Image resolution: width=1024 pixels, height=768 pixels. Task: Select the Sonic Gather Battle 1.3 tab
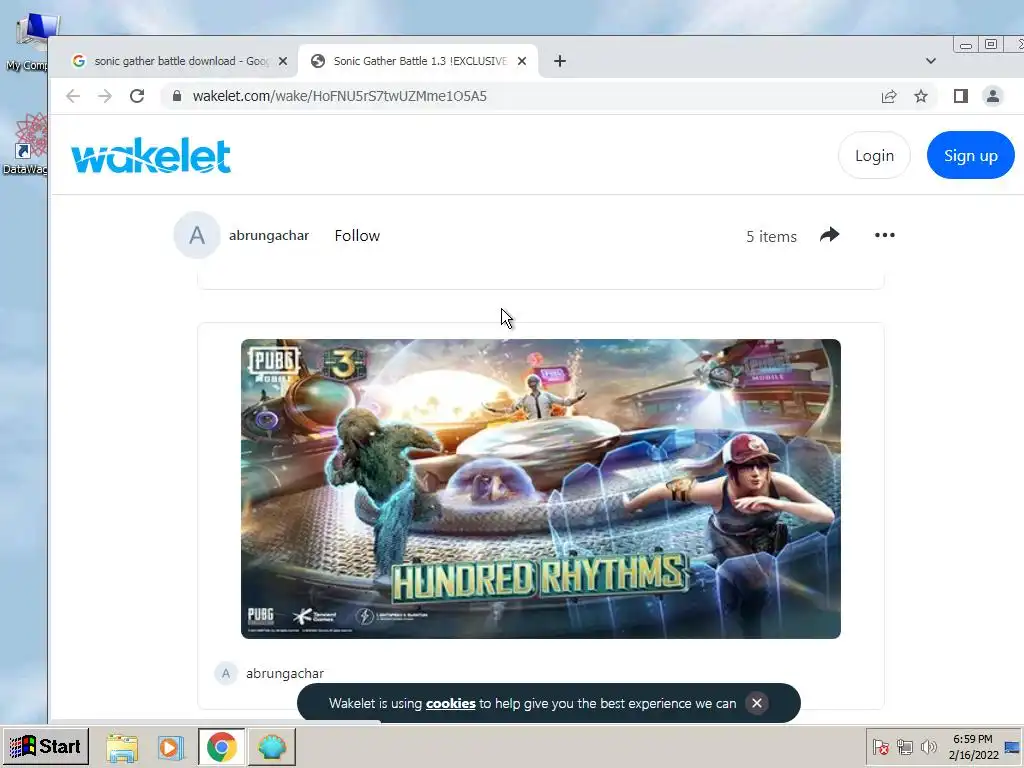click(418, 61)
